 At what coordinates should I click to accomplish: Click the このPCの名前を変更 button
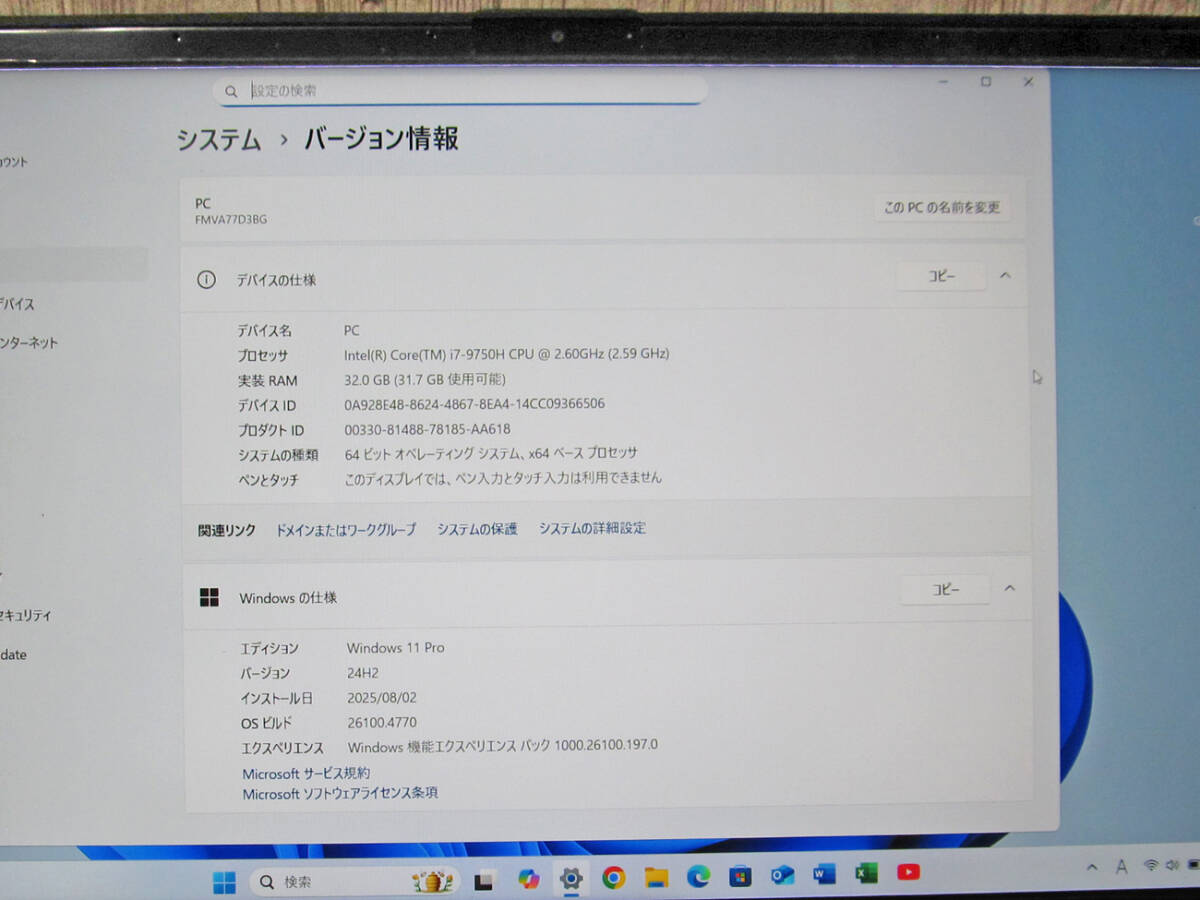pos(941,207)
